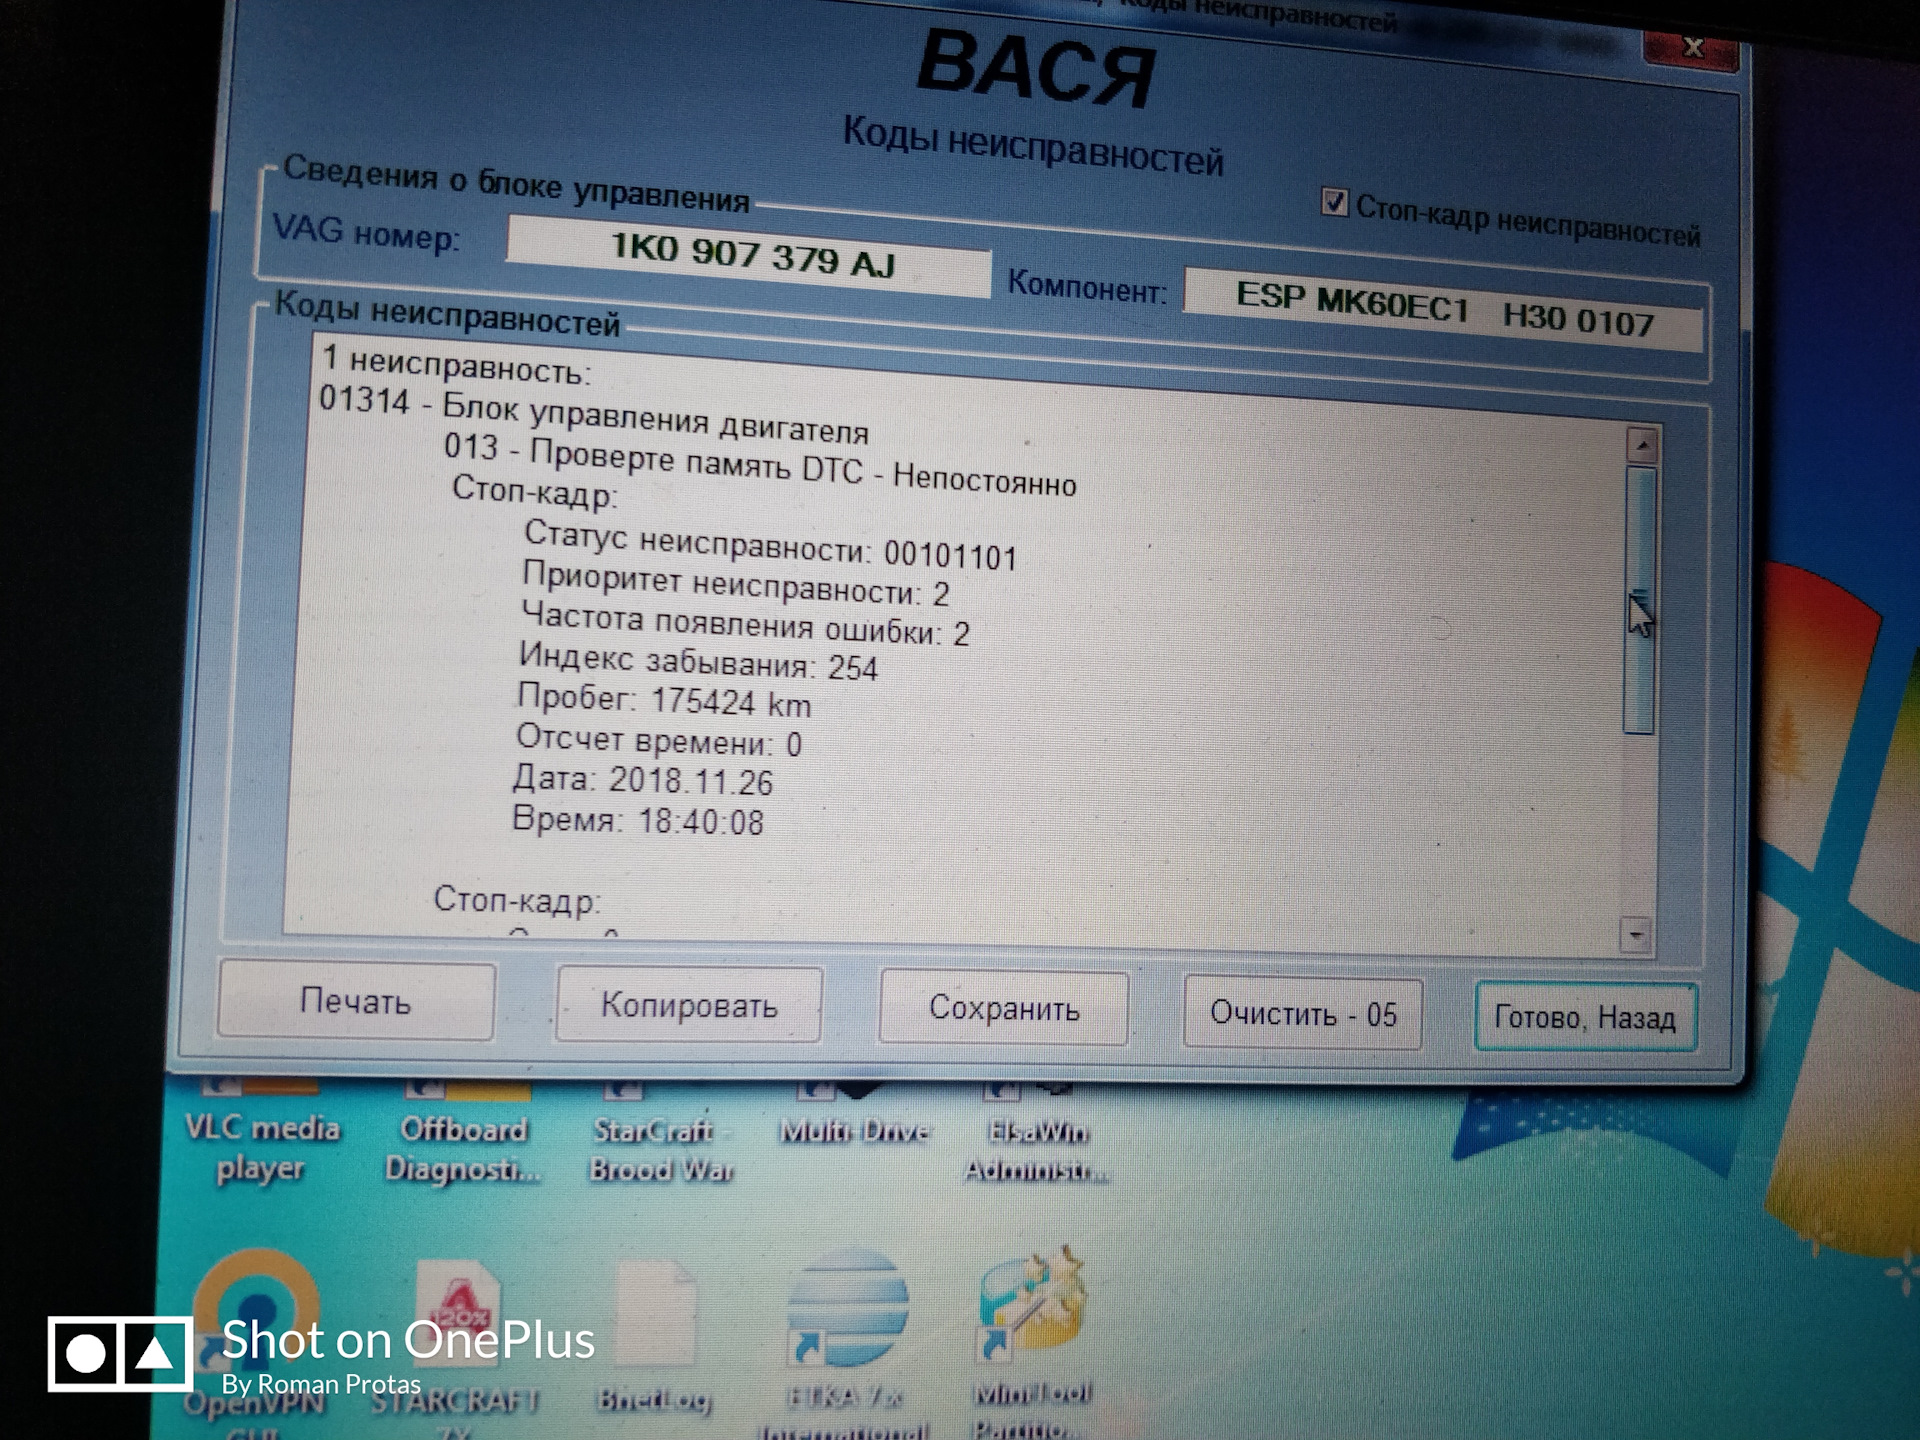The width and height of the screenshot is (1920, 1440).
Task: Launch the STARCRAFT desktop icon
Action: pyautogui.click(x=457, y=1310)
